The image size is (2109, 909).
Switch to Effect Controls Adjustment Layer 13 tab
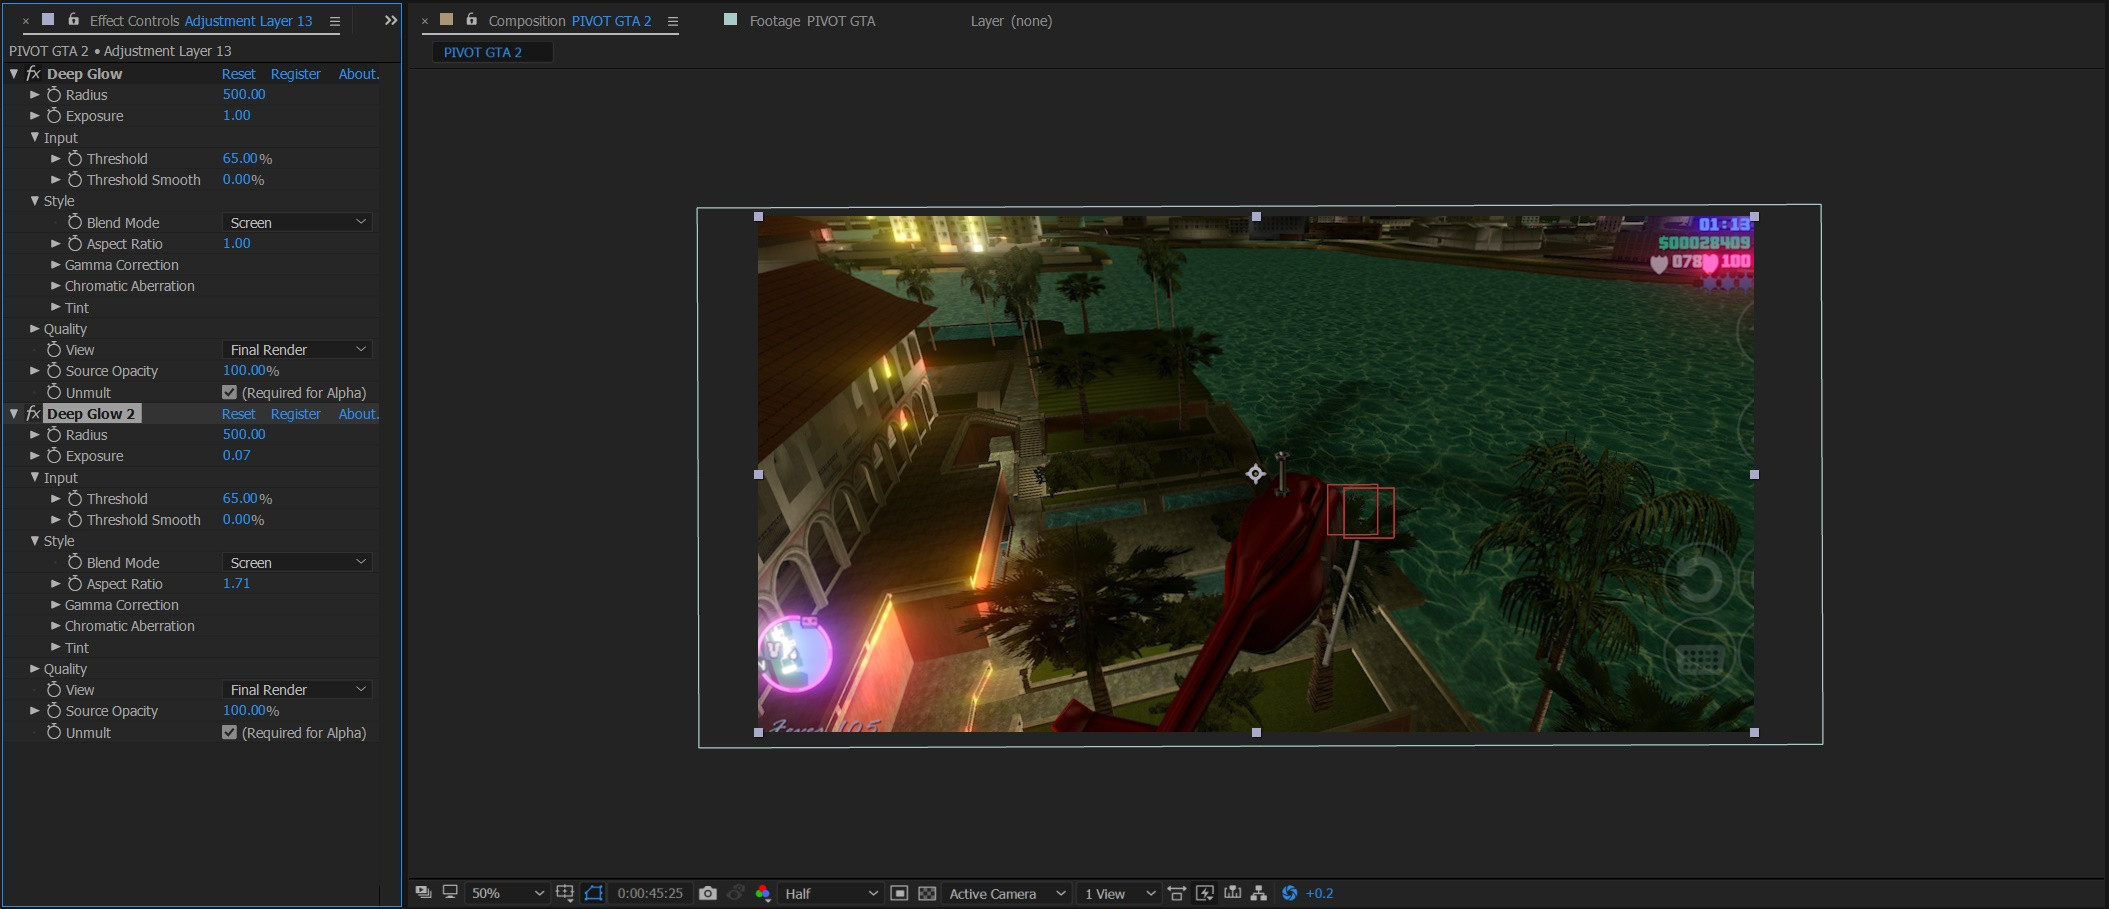pos(200,21)
